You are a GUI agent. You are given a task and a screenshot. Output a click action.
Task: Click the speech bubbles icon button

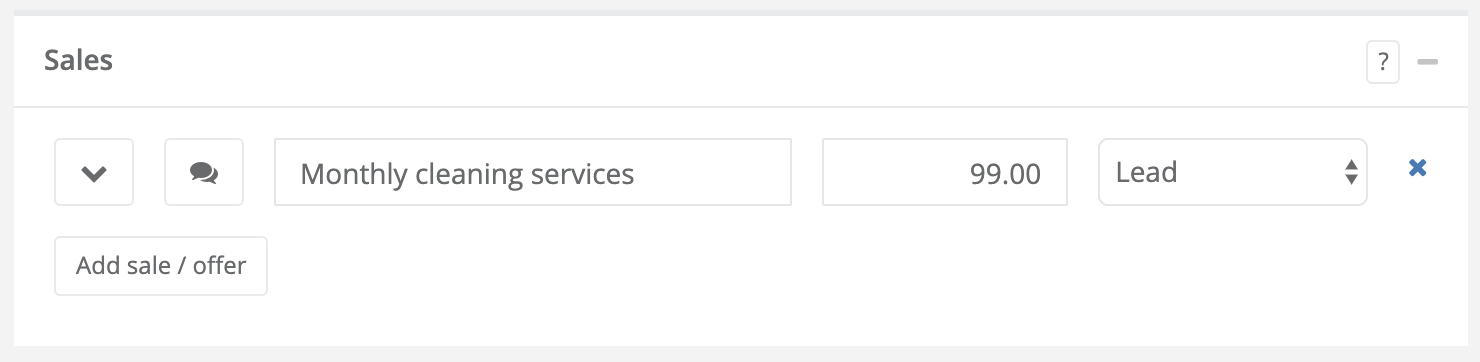[x=204, y=172]
